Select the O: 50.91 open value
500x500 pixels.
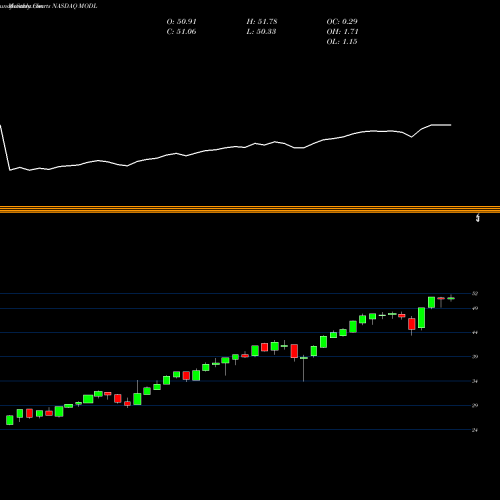pos(181,22)
